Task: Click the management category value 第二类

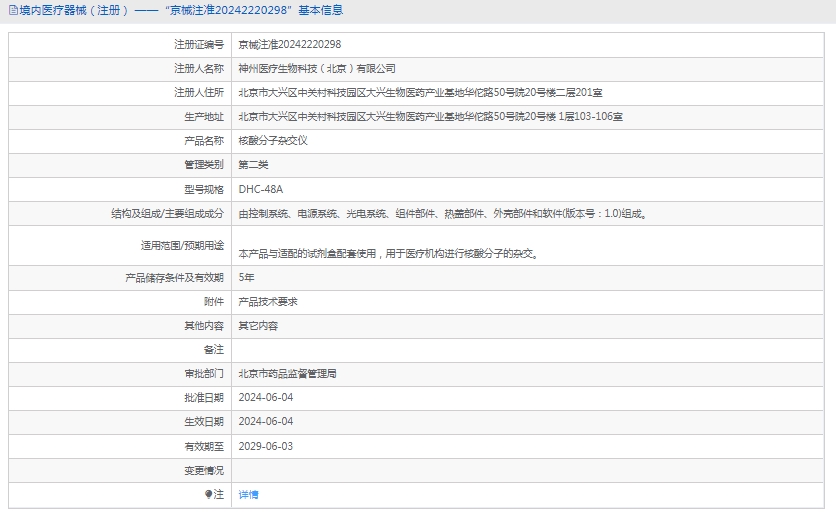Action: pos(253,165)
